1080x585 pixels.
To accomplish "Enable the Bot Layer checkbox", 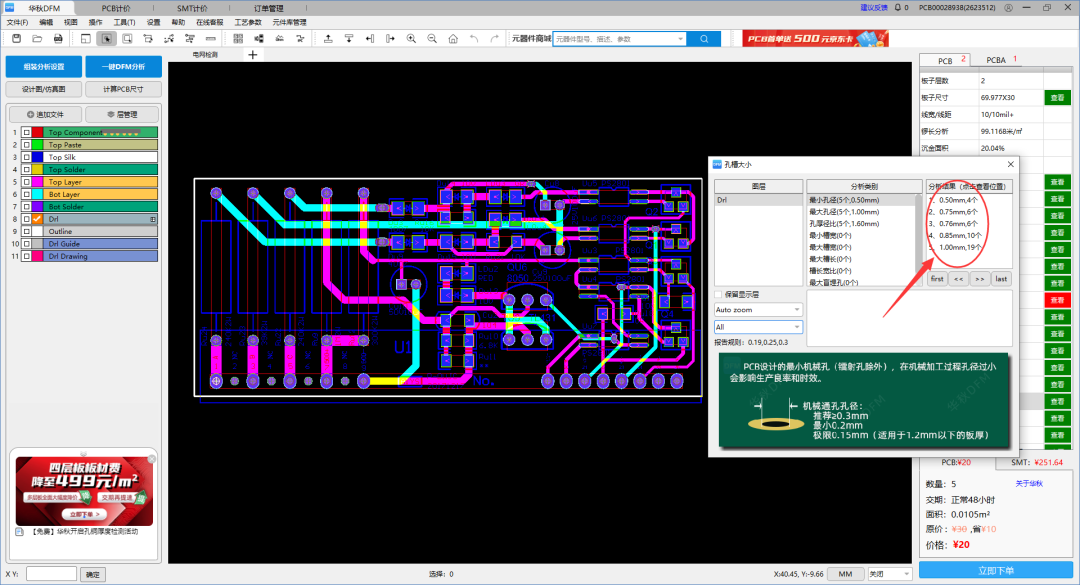I will [26, 194].
